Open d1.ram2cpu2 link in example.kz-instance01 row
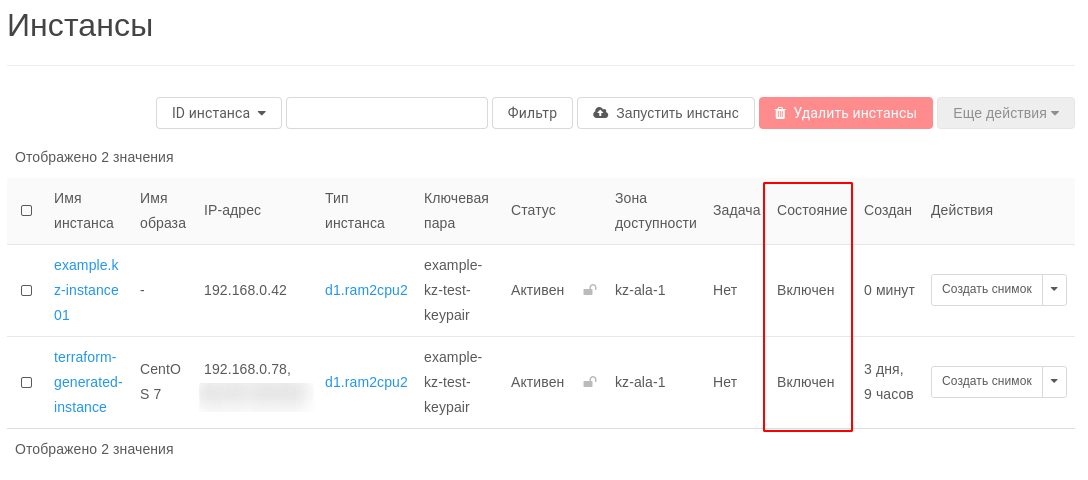This screenshot has height=480, width=1088. (x=366, y=290)
